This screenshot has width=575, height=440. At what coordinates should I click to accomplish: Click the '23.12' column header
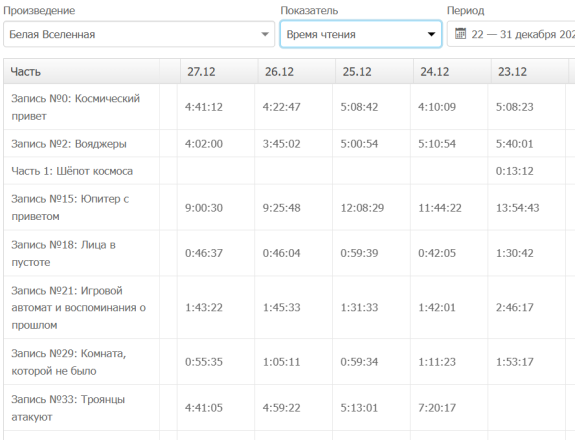point(530,72)
